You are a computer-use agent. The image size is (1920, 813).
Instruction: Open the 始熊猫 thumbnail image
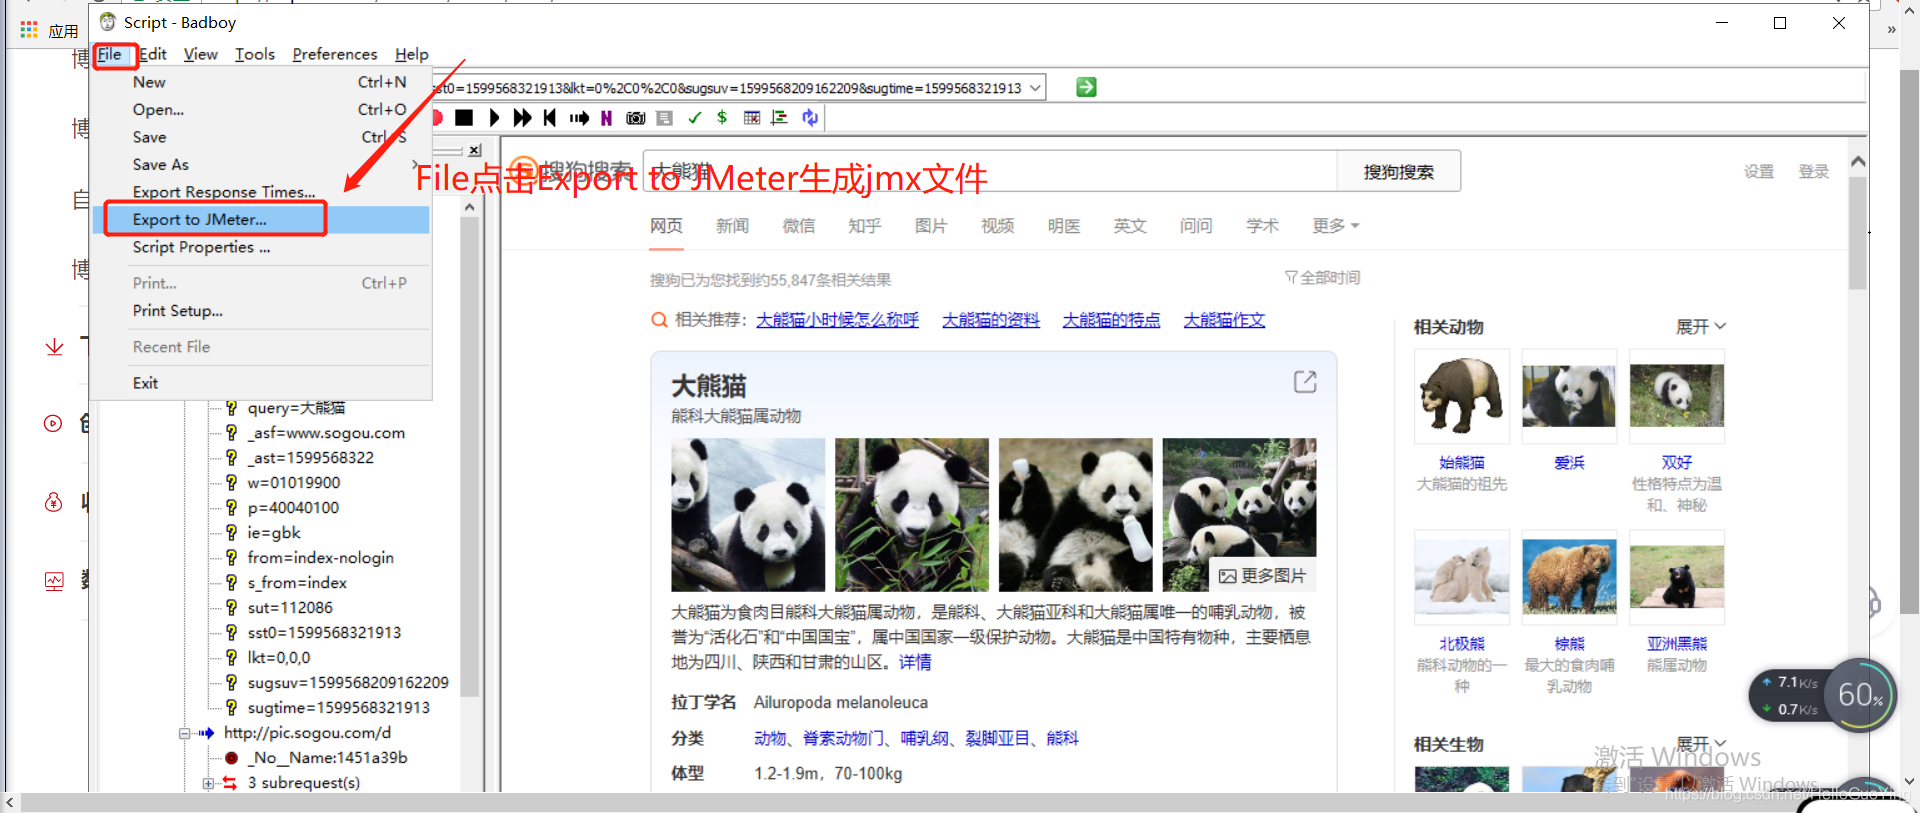[x=1462, y=396]
